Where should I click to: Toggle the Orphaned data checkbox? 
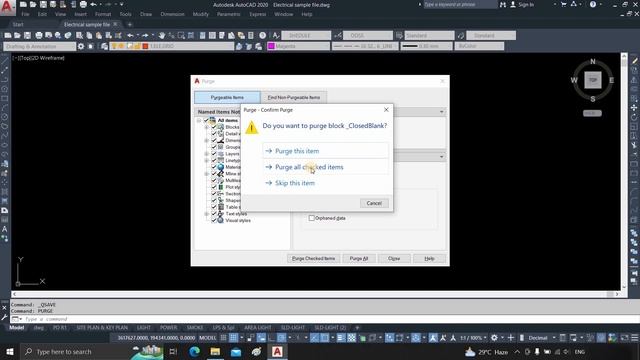click(x=311, y=218)
